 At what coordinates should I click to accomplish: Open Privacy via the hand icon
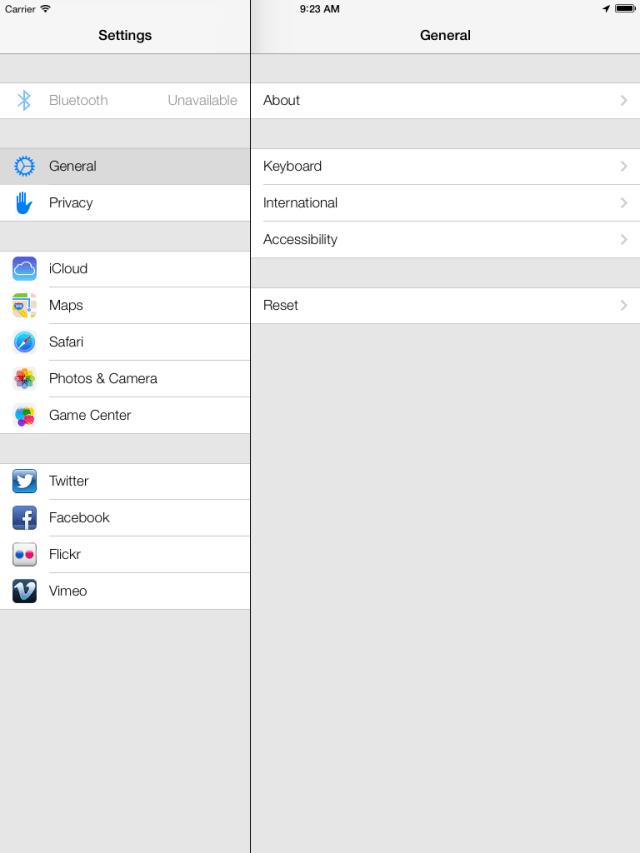[24, 203]
